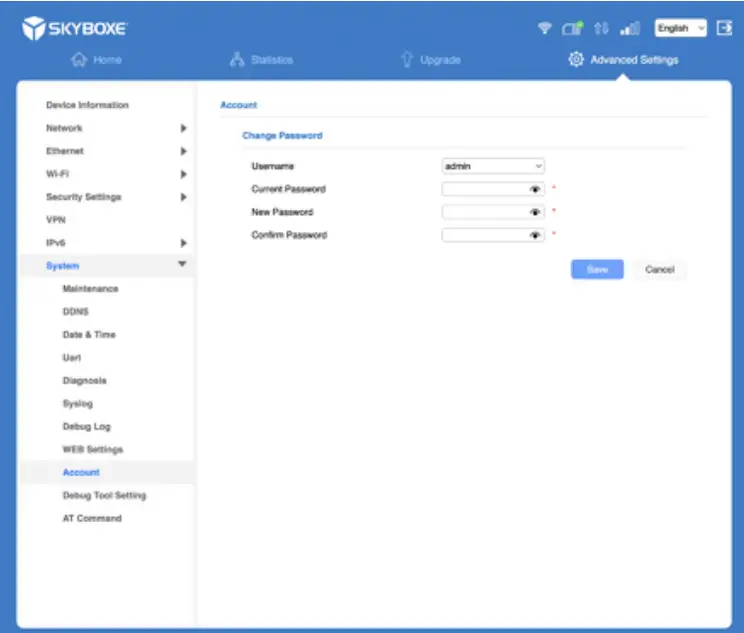
Task: Click the Advanced Settings gear icon
Action: tap(575, 60)
